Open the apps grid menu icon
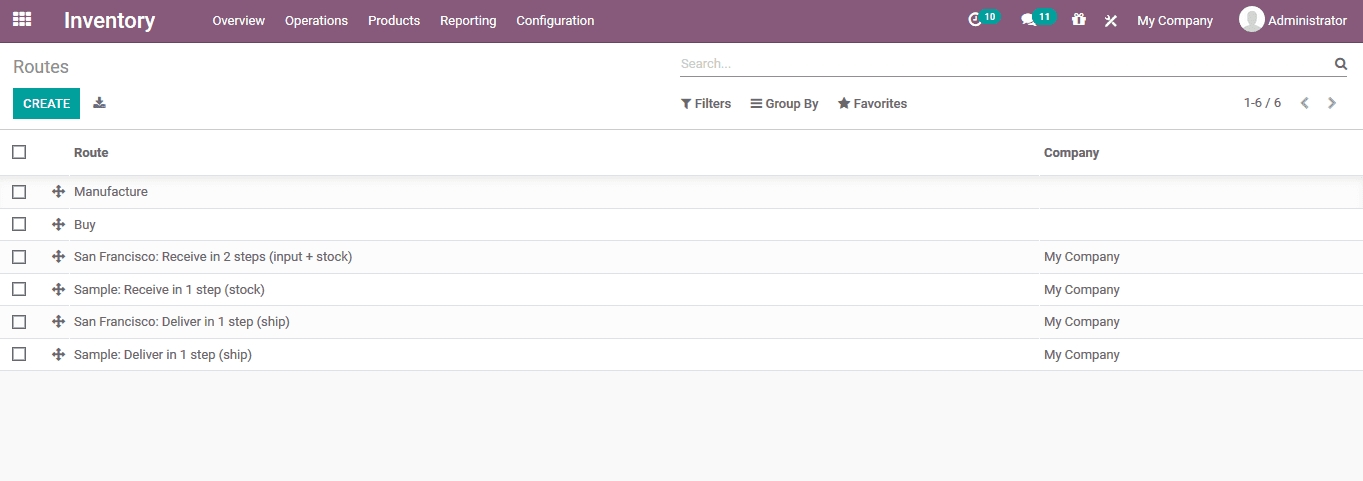Image resolution: width=1363 pixels, height=481 pixels. coord(21,20)
